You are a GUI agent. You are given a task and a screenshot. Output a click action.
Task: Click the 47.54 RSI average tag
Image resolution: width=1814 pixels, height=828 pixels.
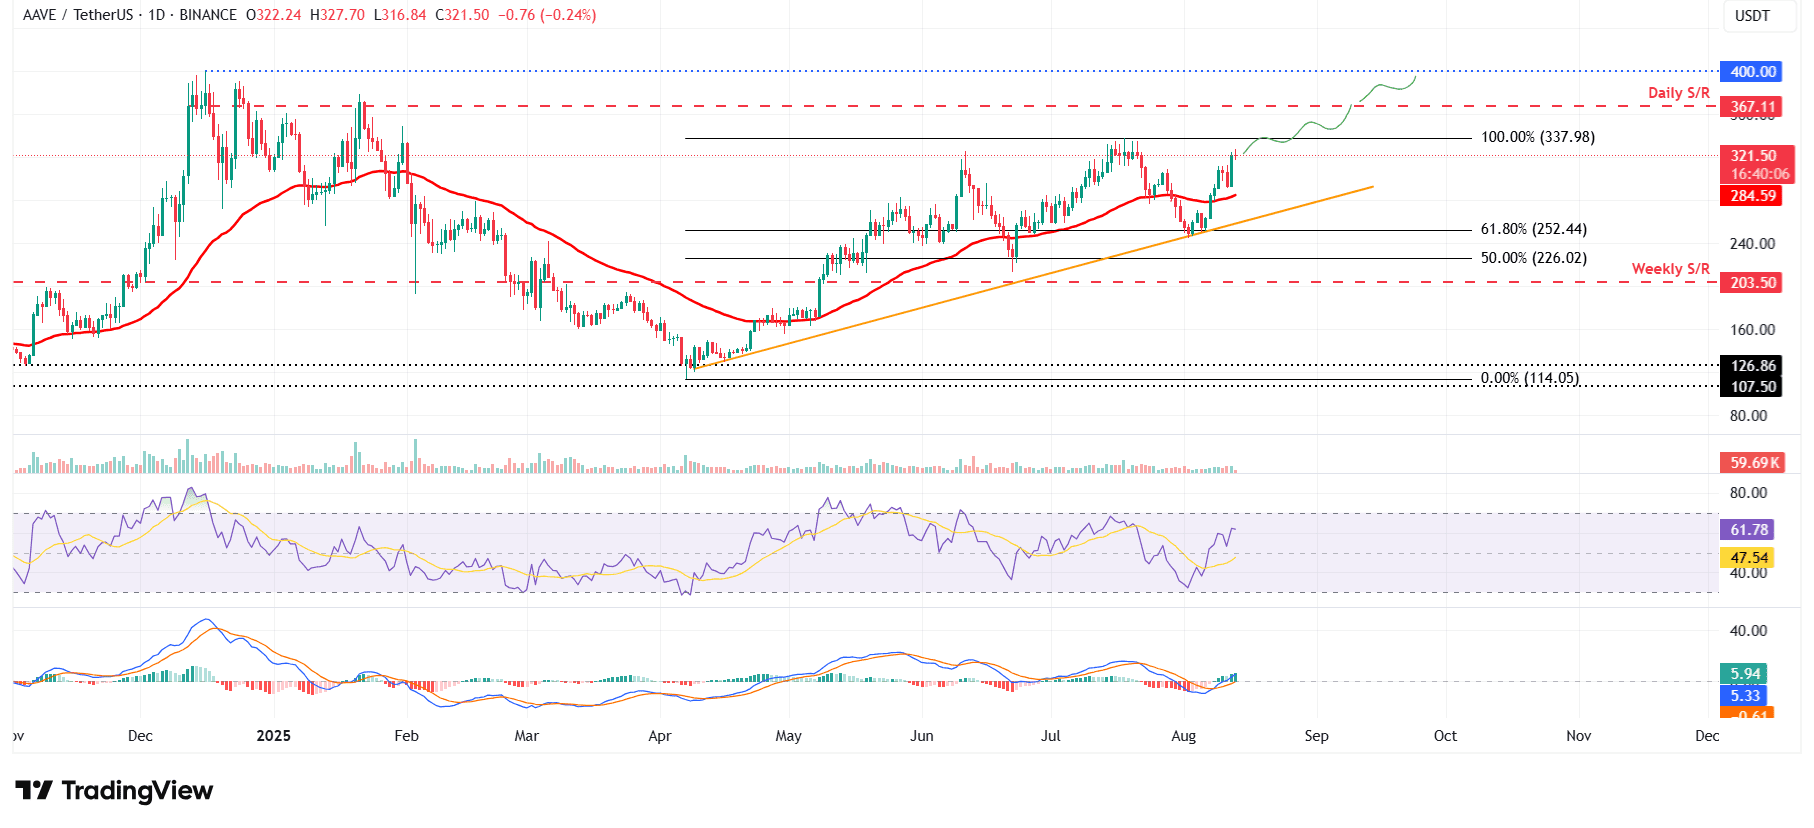point(1749,558)
